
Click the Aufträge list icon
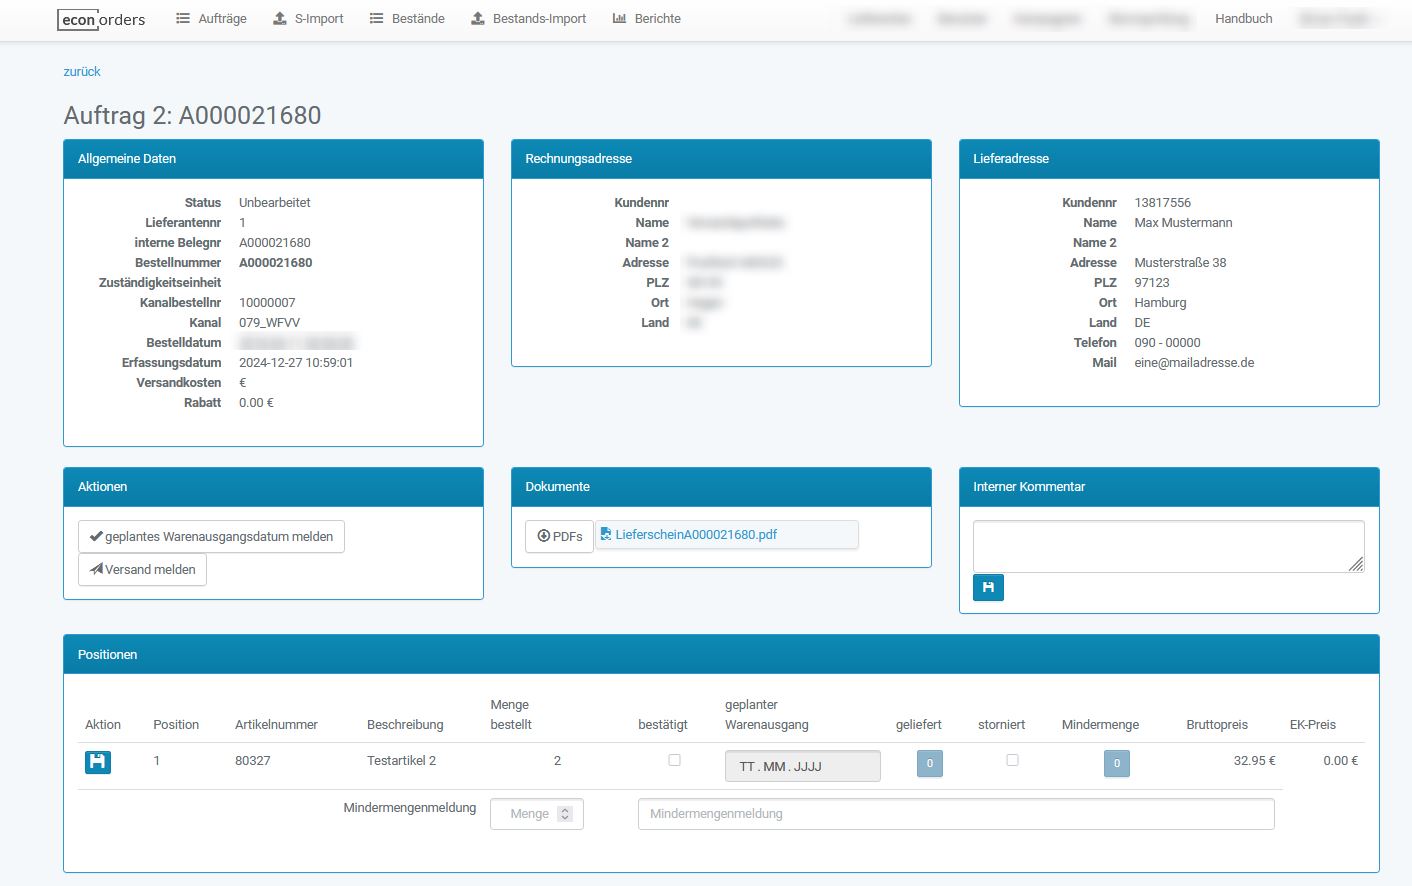(x=183, y=19)
